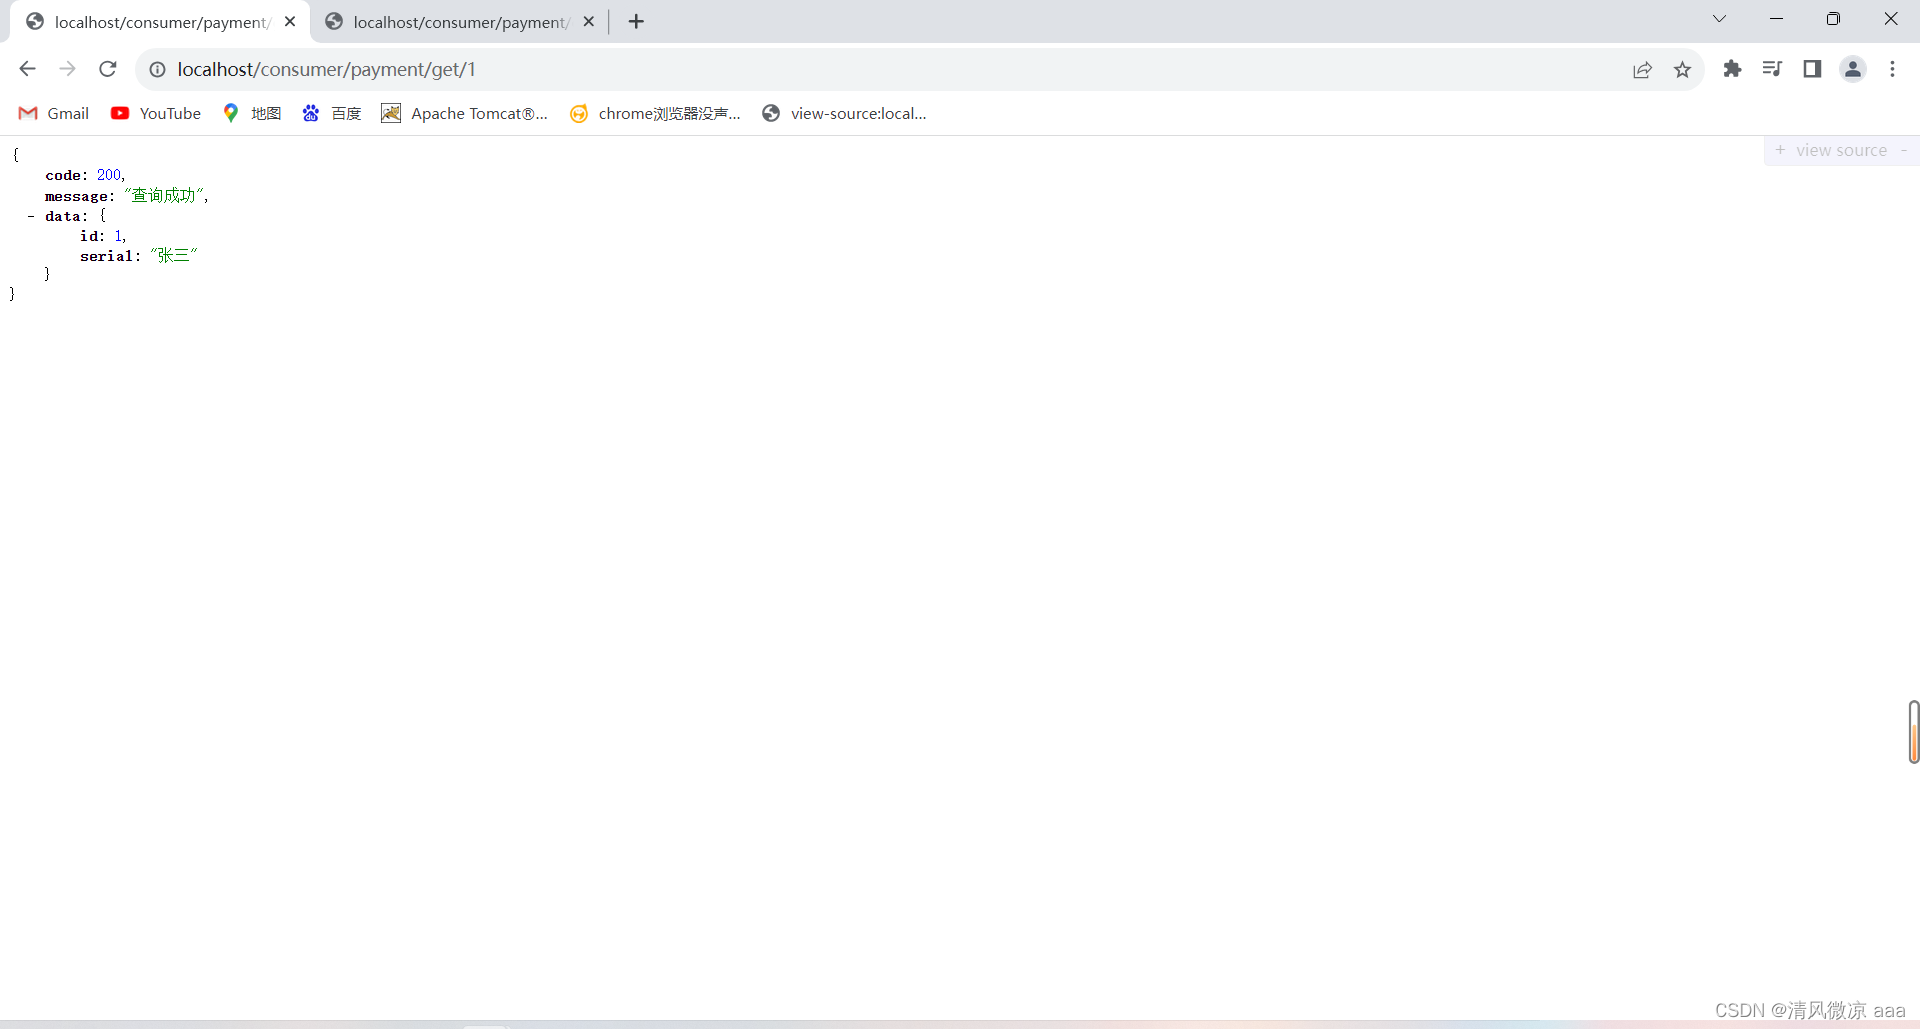Open the 地图 maps bookmark

252,114
